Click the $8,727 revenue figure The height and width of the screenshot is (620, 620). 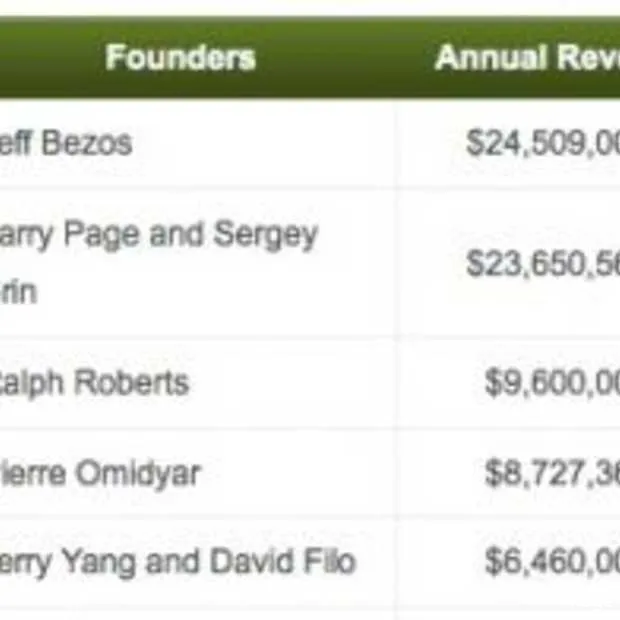552,473
